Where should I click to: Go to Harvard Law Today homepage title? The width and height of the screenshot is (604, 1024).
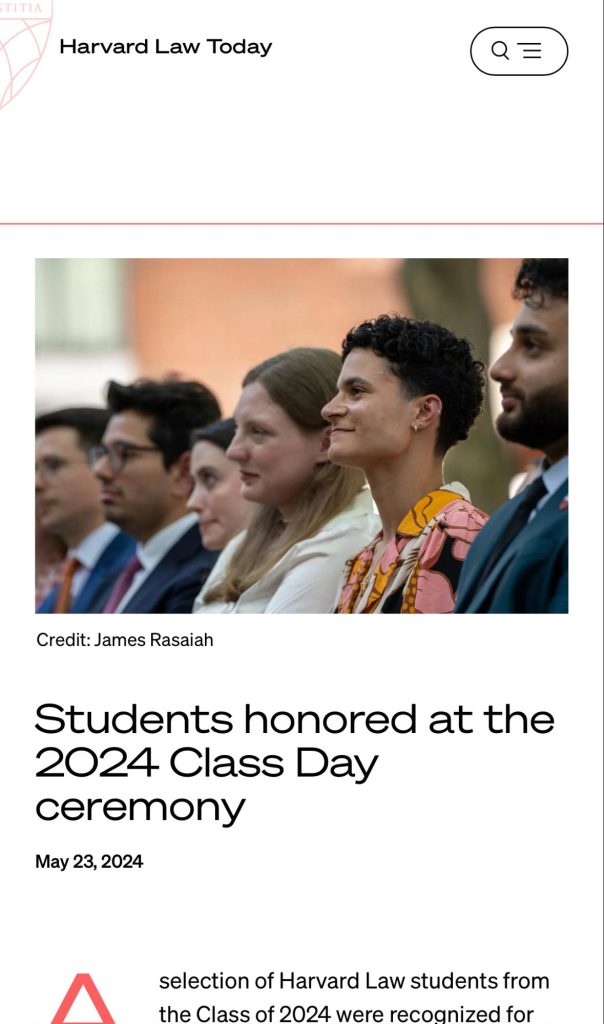166,47
